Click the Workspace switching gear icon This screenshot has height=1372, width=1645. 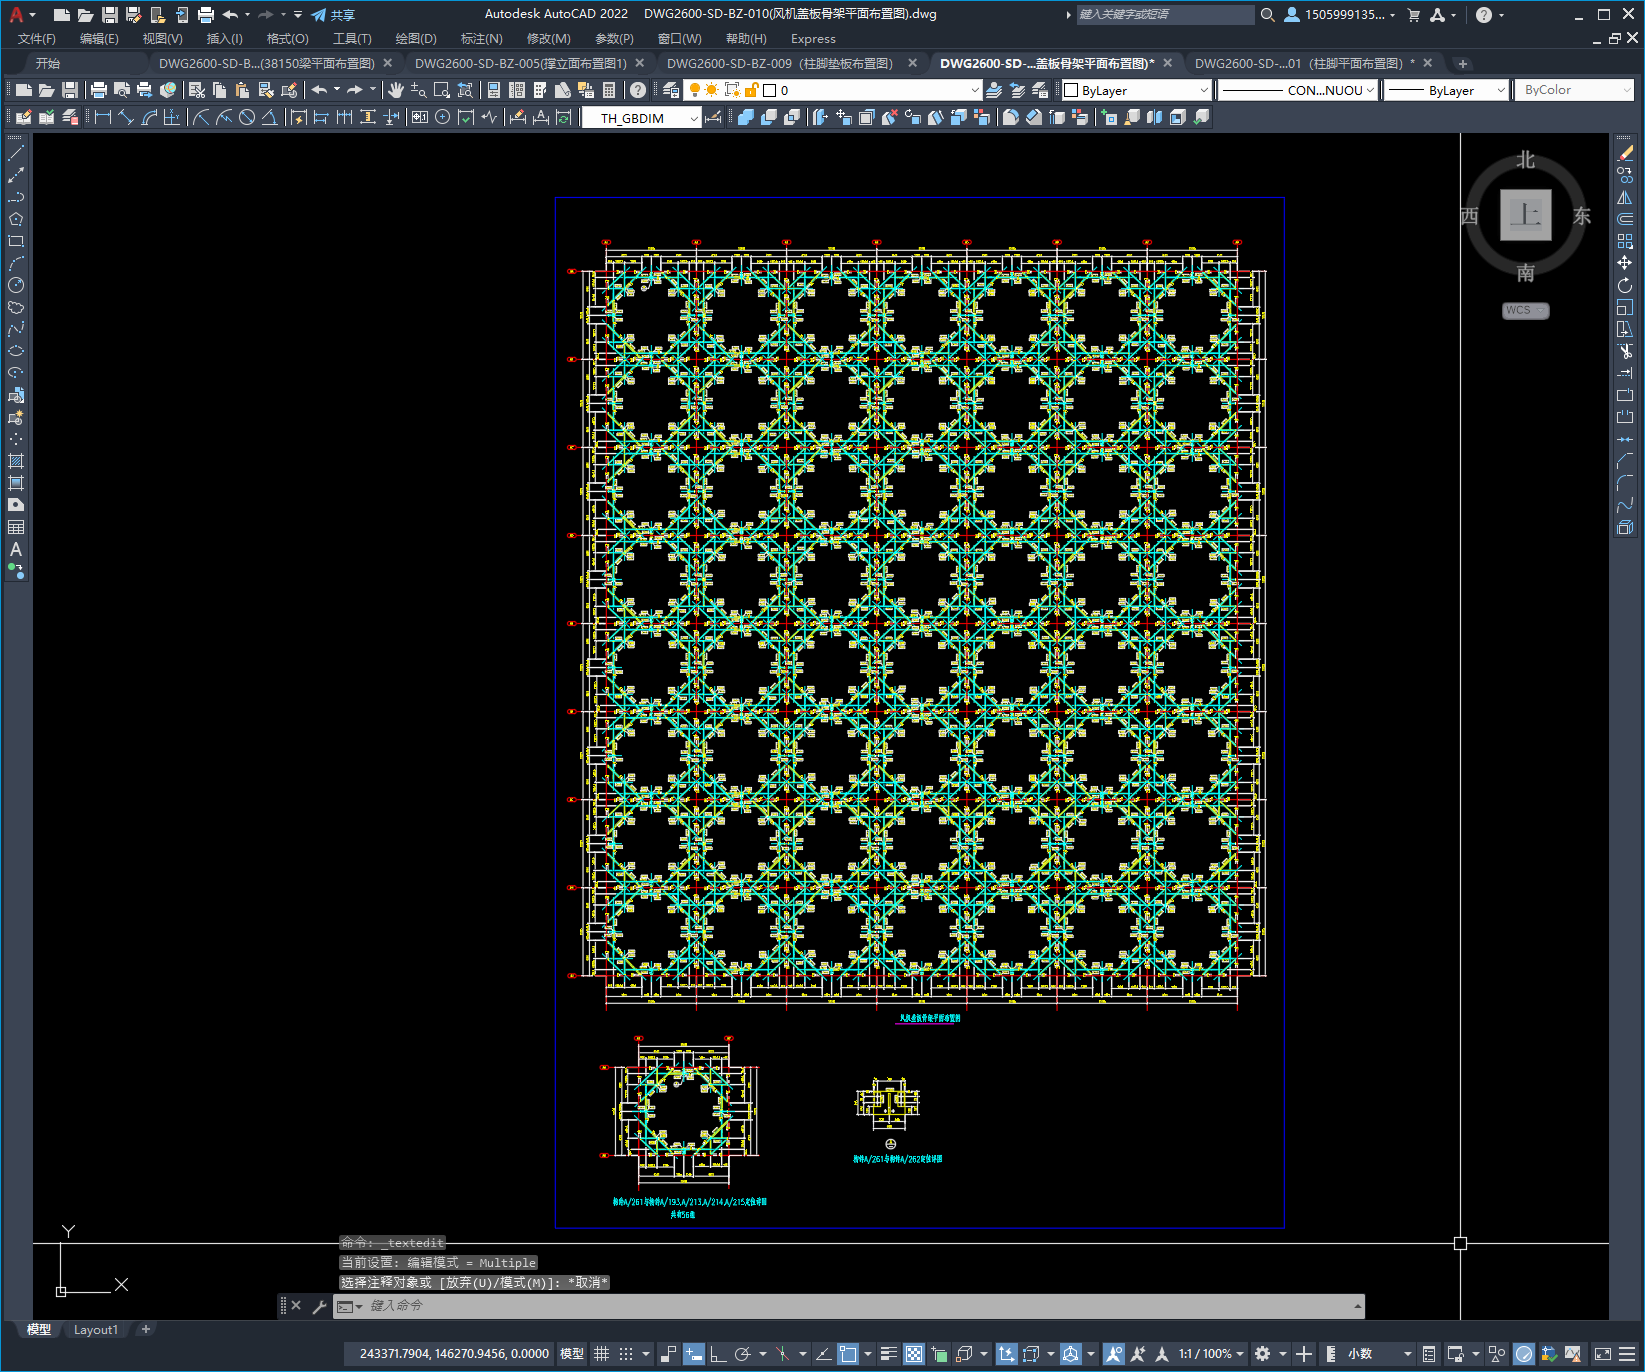1263,1354
